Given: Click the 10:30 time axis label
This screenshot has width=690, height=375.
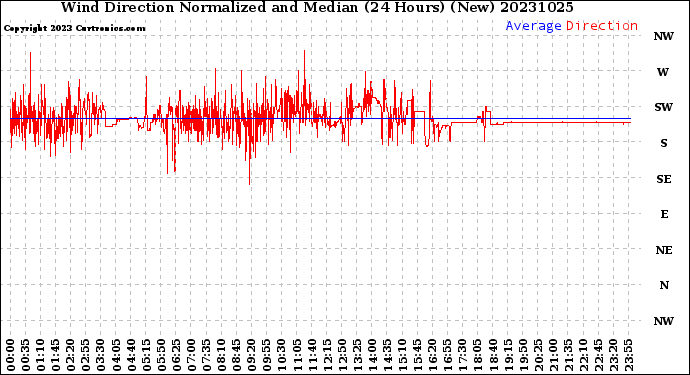Looking at the screenshot, I should pyautogui.click(x=282, y=355).
